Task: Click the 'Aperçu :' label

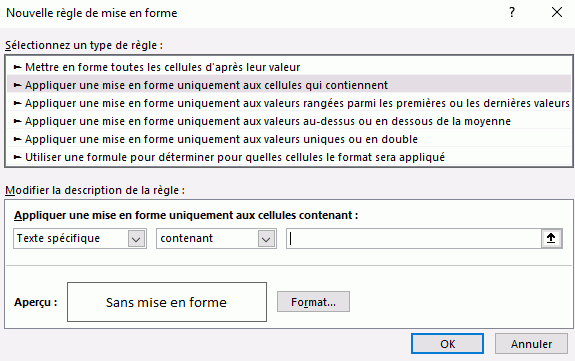Action: pyautogui.click(x=36, y=302)
